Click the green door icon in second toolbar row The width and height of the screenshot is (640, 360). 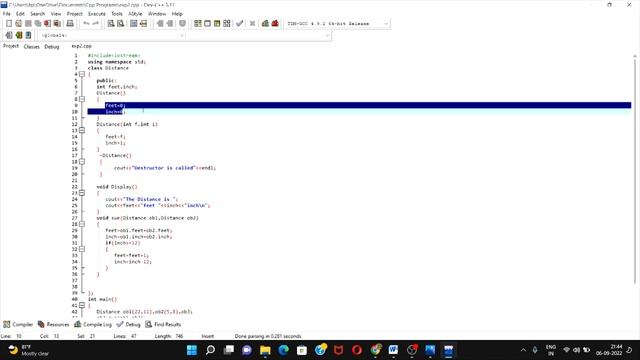coord(19,36)
